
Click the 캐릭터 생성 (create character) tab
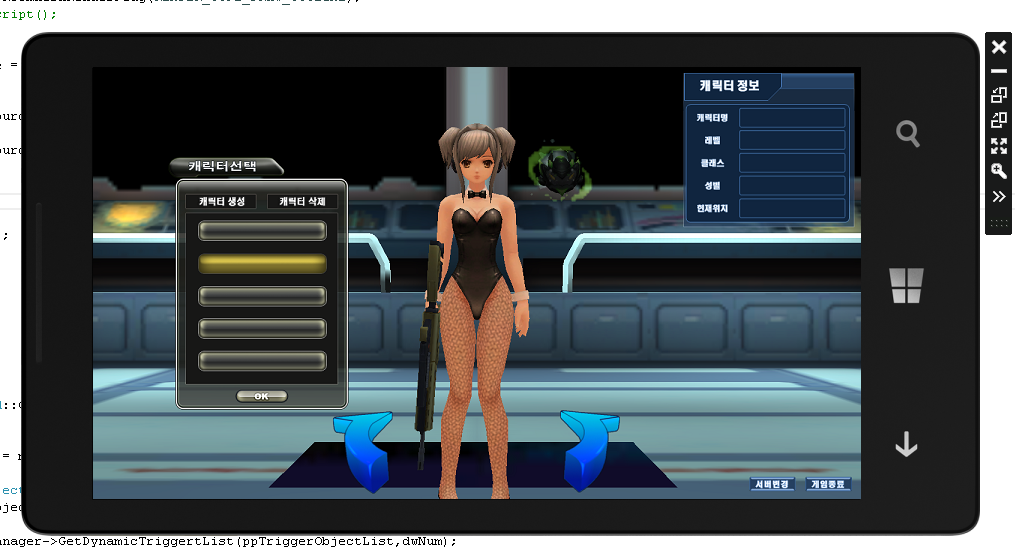221,201
